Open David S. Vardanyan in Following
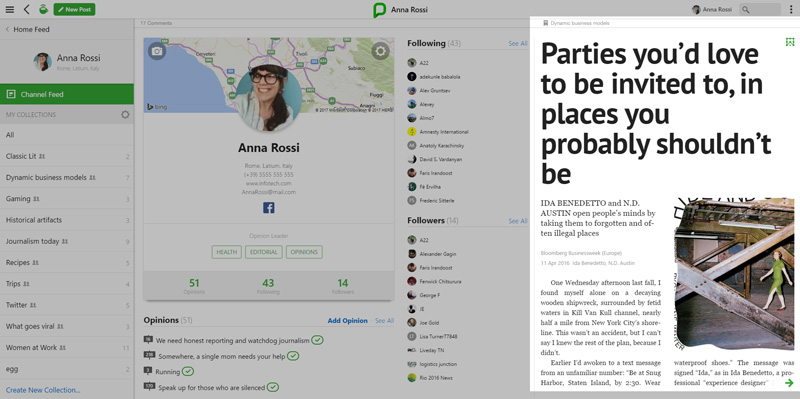The width and height of the screenshot is (800, 399). [x=435, y=159]
